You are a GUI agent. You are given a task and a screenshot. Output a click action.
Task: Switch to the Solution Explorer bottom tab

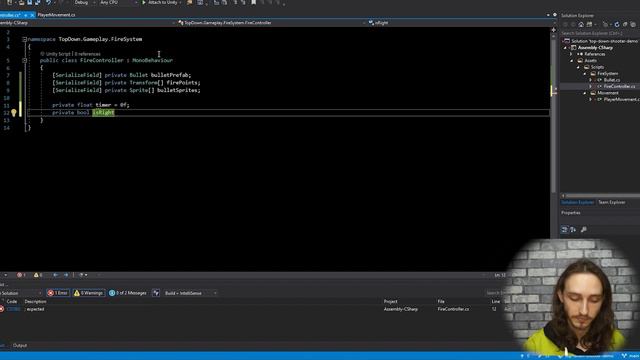(x=578, y=202)
